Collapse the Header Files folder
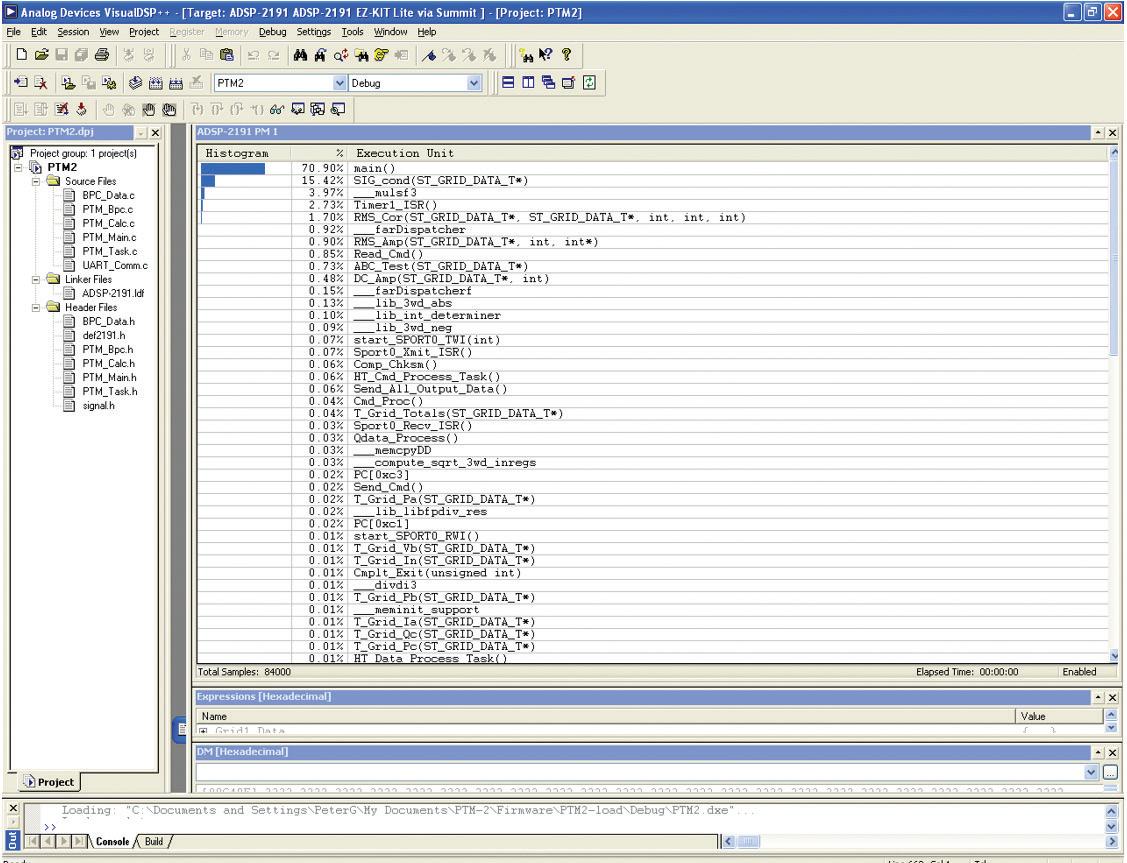Viewport: 1127px width, 863px height. pos(35,308)
